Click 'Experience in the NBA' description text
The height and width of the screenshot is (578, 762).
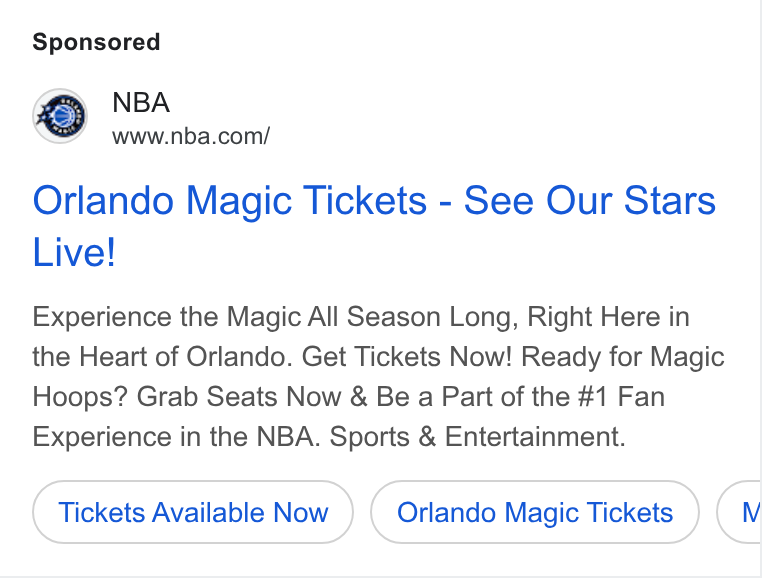coord(176,437)
